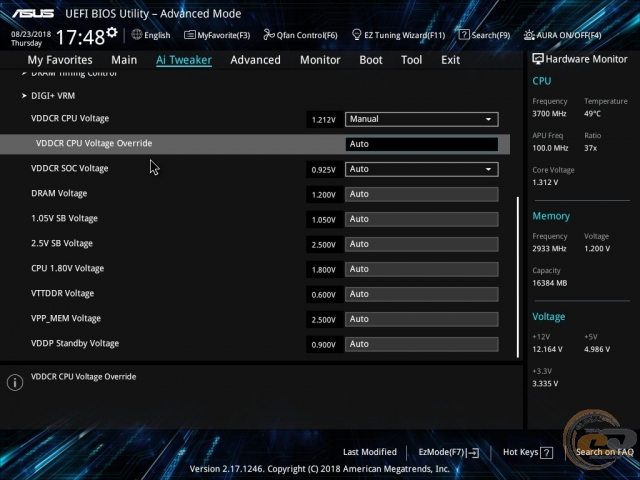Open the Main tab

(x=124, y=60)
